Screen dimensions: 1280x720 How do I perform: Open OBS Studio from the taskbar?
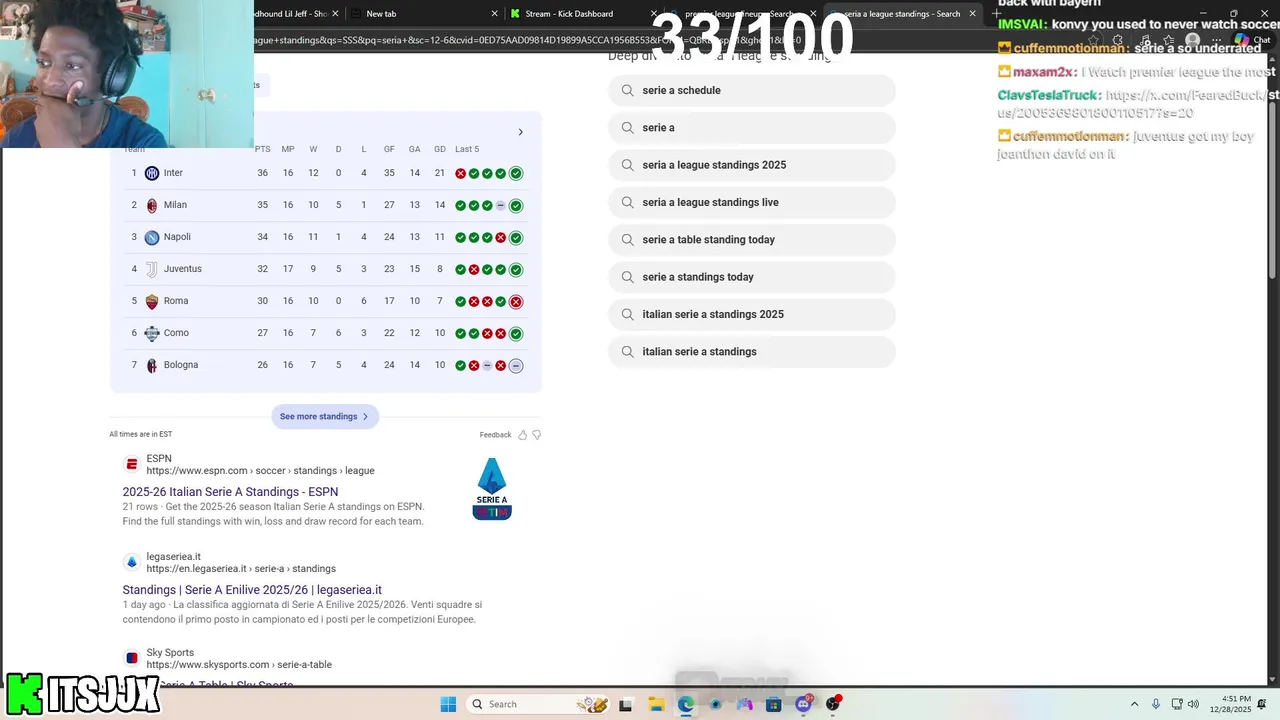point(833,704)
